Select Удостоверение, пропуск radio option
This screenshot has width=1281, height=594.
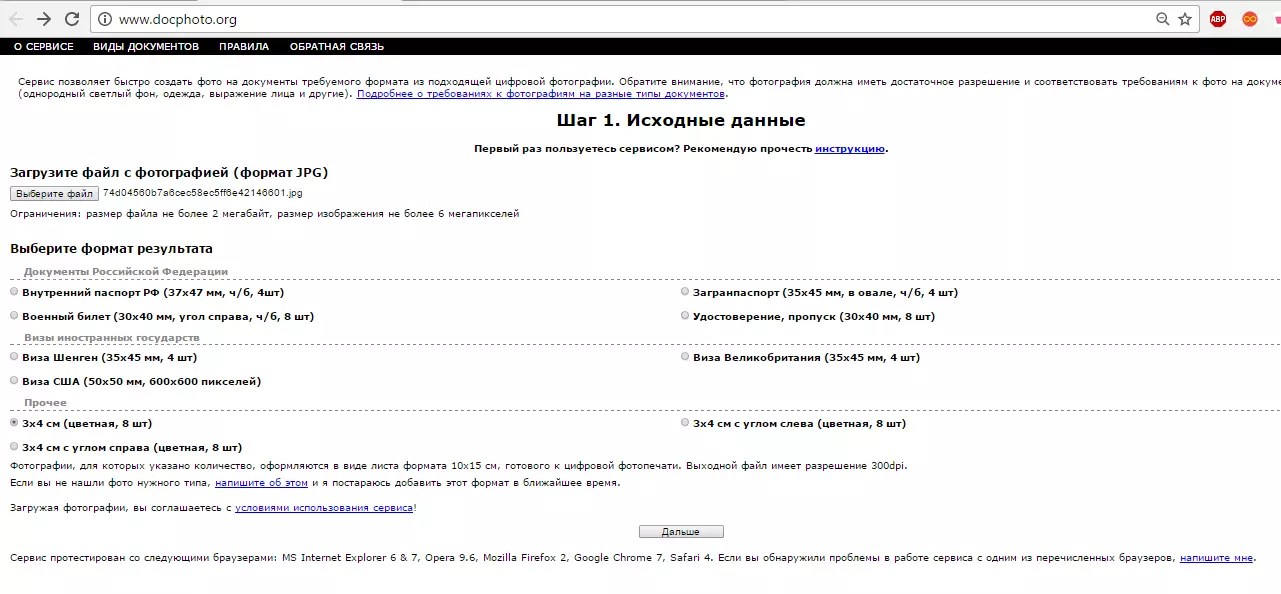click(685, 316)
